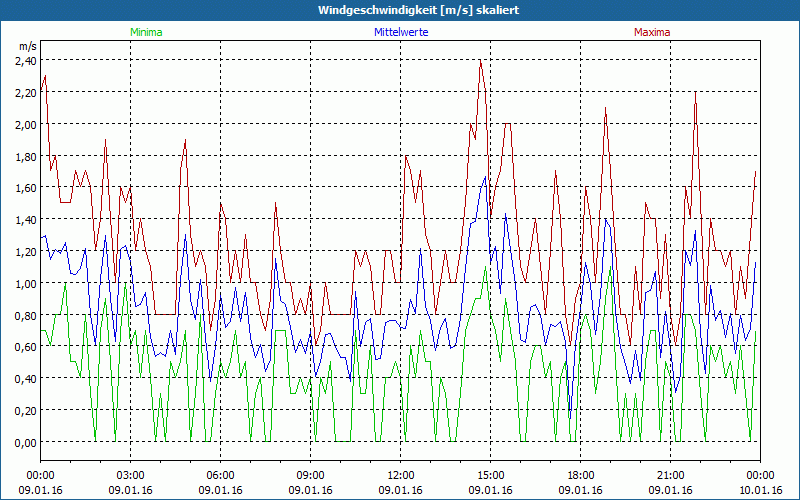
Task: Click the 06:00 time axis label
Action: [220, 476]
